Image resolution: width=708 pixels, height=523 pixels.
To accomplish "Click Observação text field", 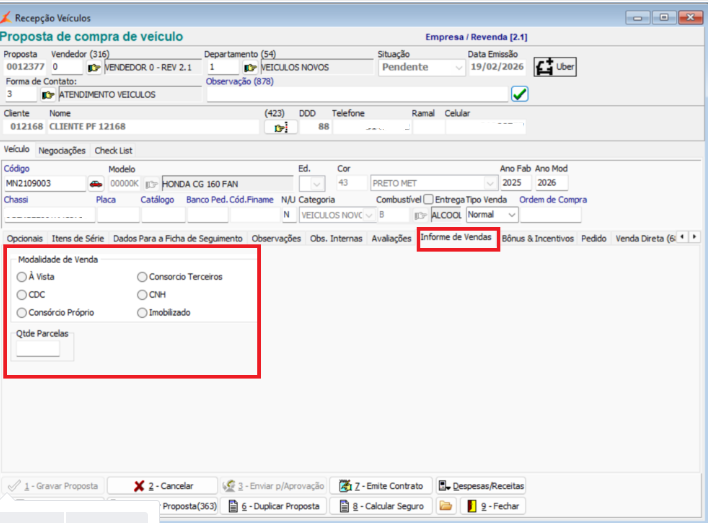I will tap(357, 94).
